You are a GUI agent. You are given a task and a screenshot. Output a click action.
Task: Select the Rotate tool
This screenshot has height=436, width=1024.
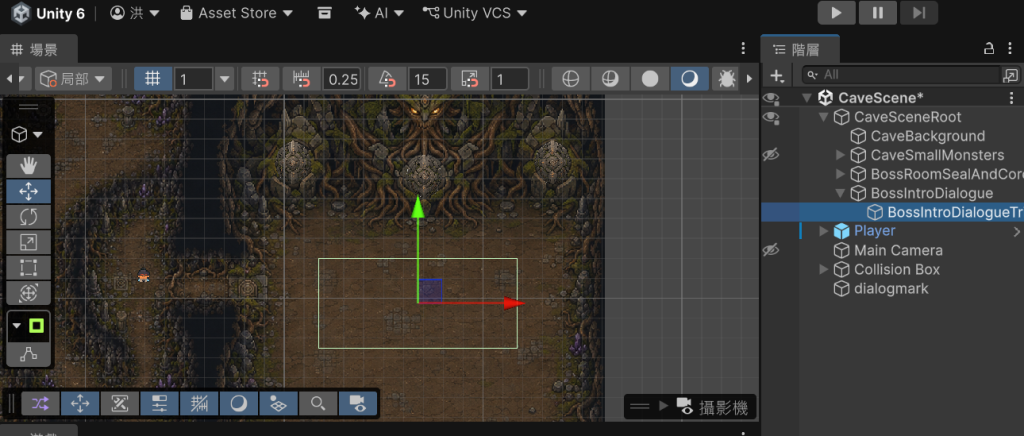(28, 217)
